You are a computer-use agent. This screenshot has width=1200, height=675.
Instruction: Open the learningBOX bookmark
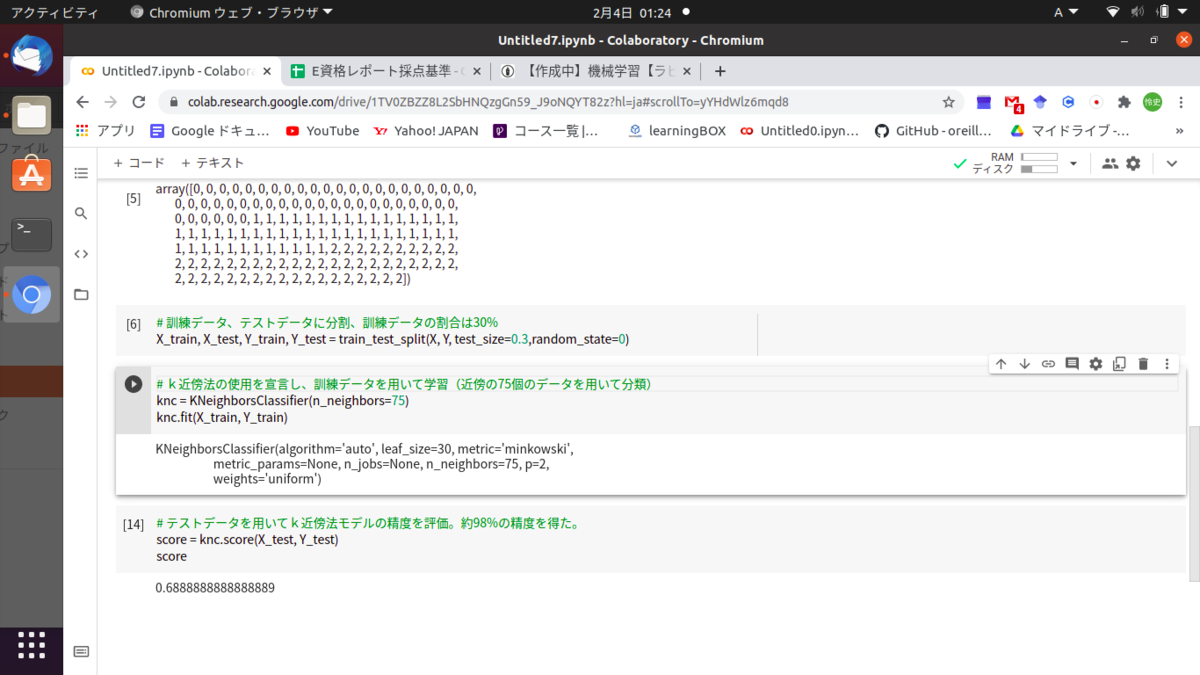click(x=677, y=131)
